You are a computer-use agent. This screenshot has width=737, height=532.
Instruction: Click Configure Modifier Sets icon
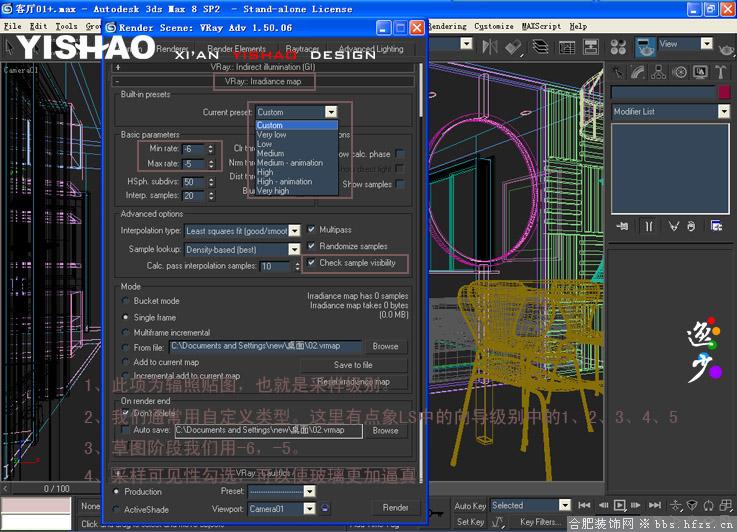(x=716, y=227)
